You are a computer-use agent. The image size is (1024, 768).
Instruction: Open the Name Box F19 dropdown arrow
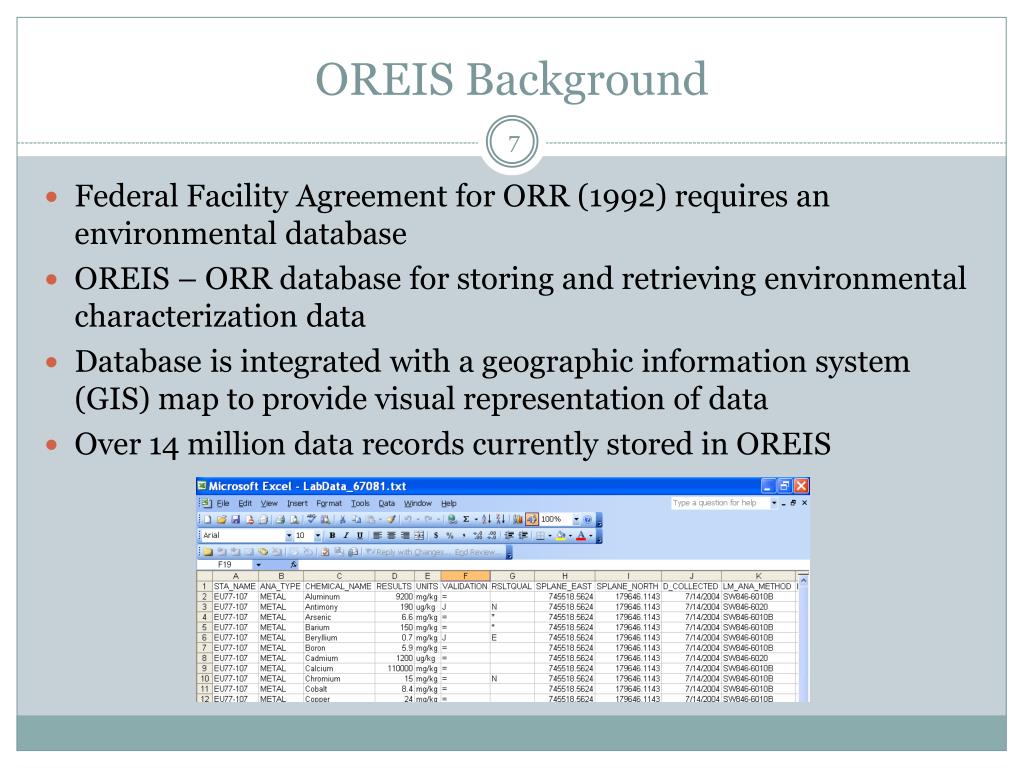pyautogui.click(x=259, y=564)
